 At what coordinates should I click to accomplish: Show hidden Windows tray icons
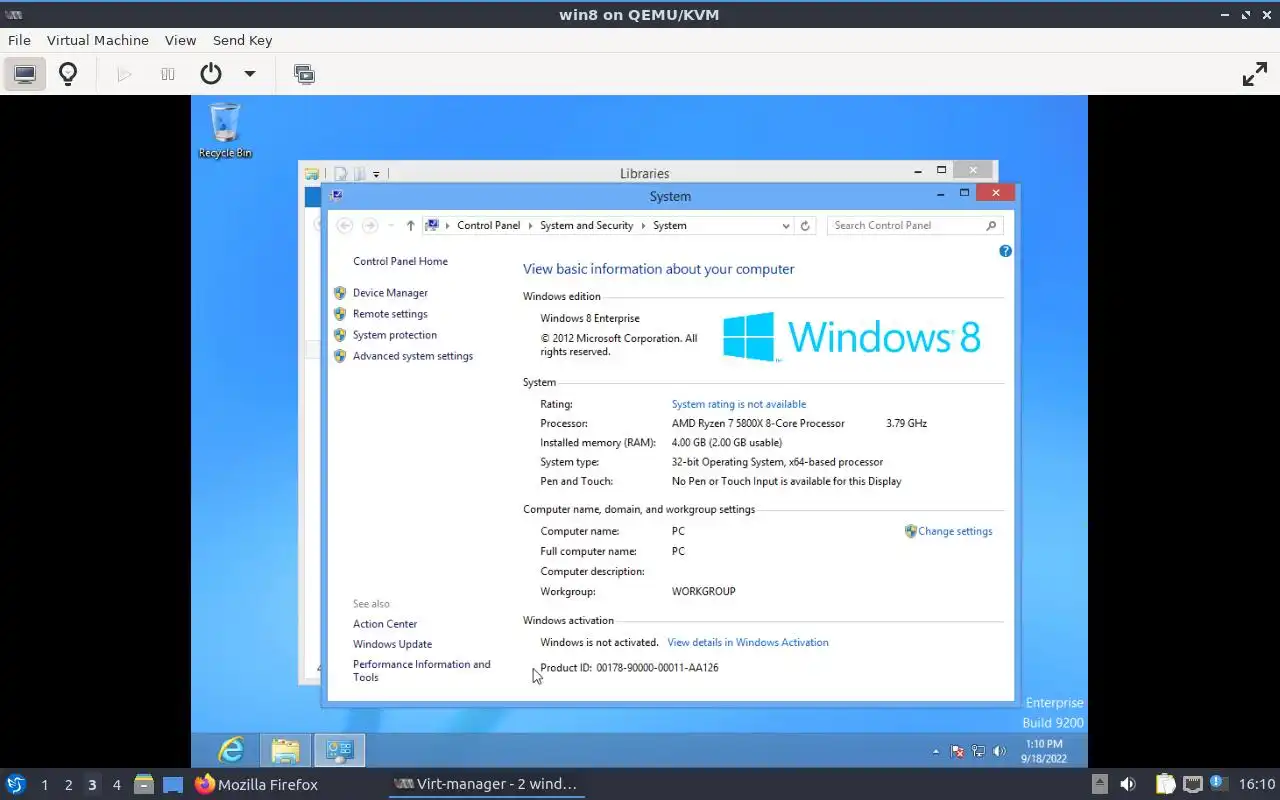tap(936, 752)
